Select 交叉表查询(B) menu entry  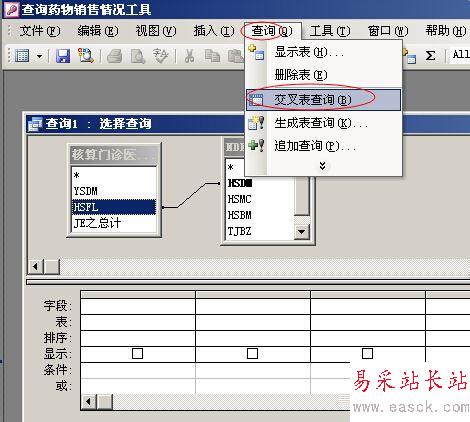(323, 99)
